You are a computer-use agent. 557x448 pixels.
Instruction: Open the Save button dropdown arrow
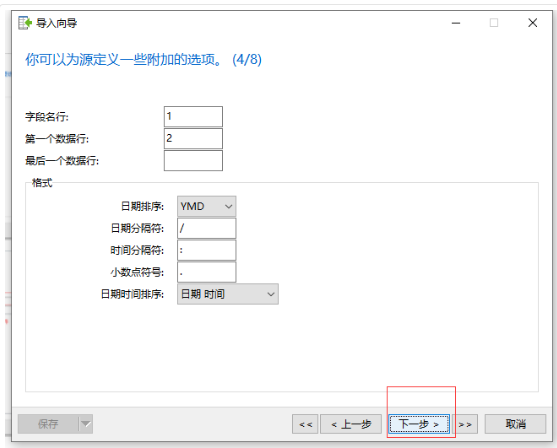(86, 424)
